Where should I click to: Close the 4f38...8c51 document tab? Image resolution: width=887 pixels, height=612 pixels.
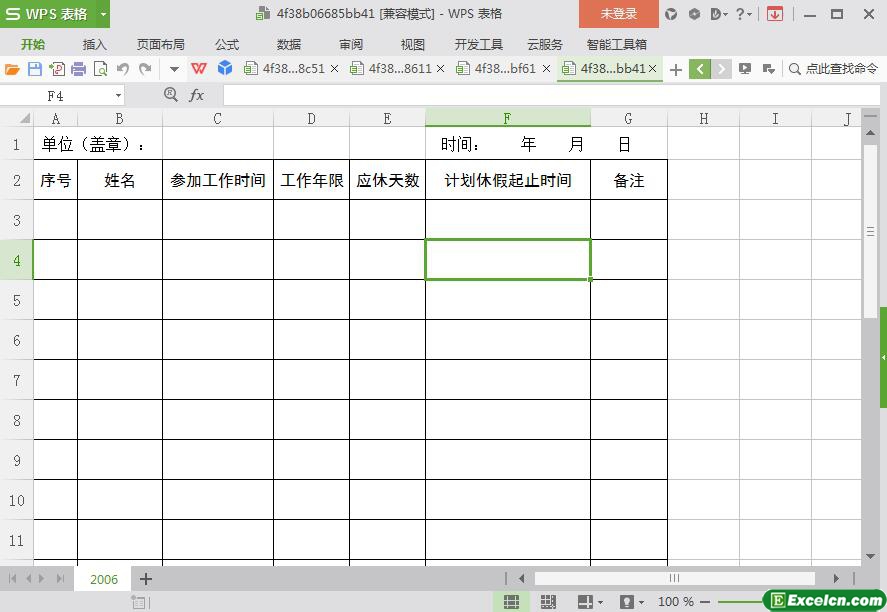click(x=334, y=69)
